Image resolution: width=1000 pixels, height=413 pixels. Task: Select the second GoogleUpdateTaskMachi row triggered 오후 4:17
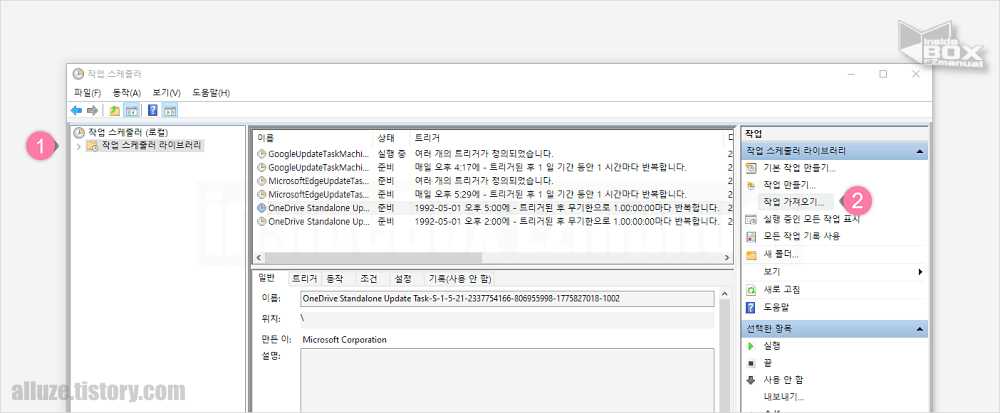click(x=492, y=168)
